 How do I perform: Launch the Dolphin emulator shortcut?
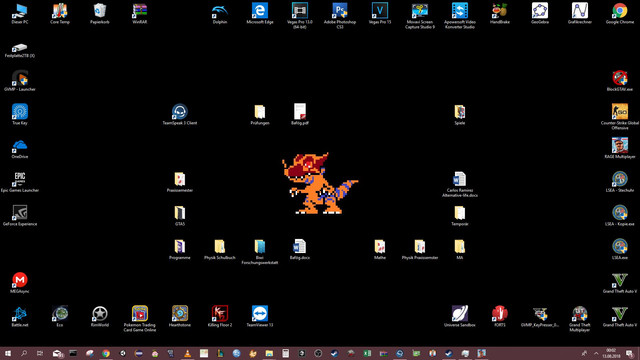coord(220,13)
